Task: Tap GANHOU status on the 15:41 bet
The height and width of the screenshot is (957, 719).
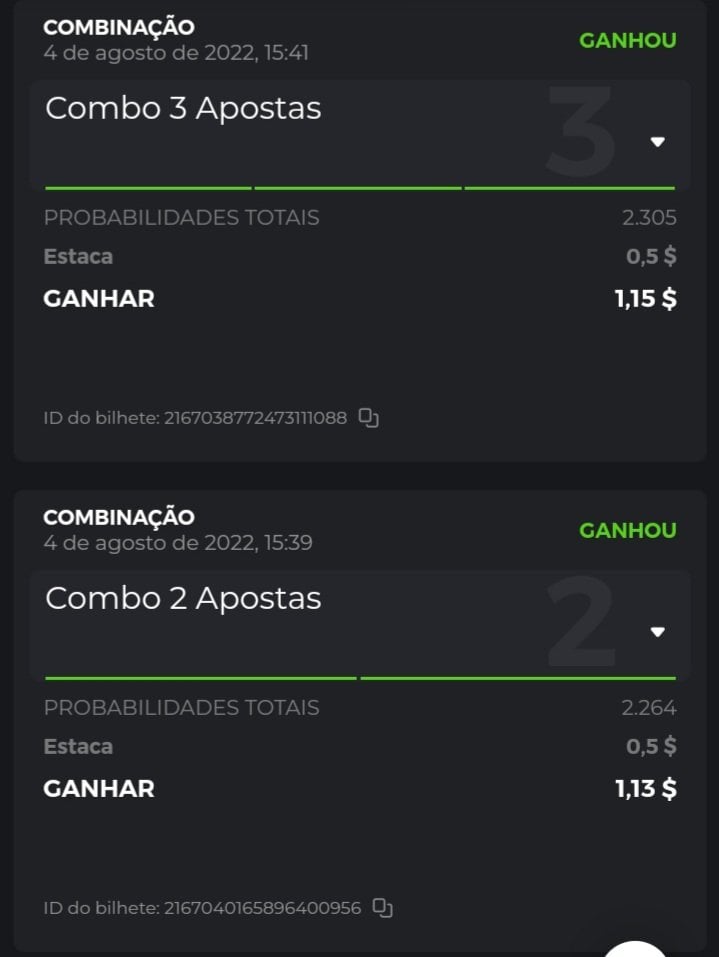Action: pos(627,40)
